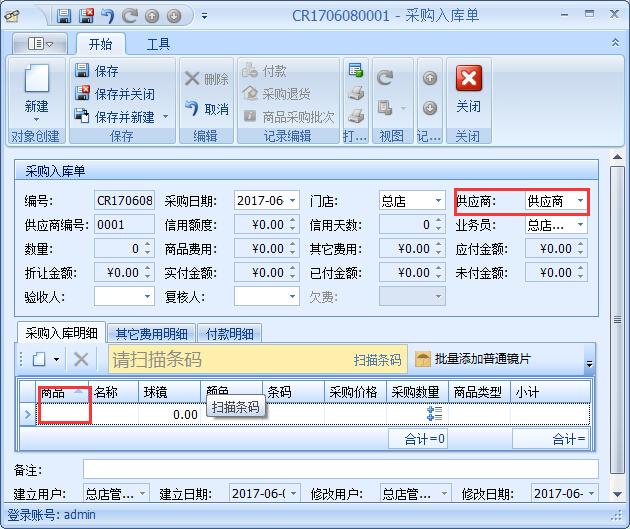Viewport: 630px width, 529px height.
Task: Click the 扫描条码 link in barcode box
Action: click(377, 360)
